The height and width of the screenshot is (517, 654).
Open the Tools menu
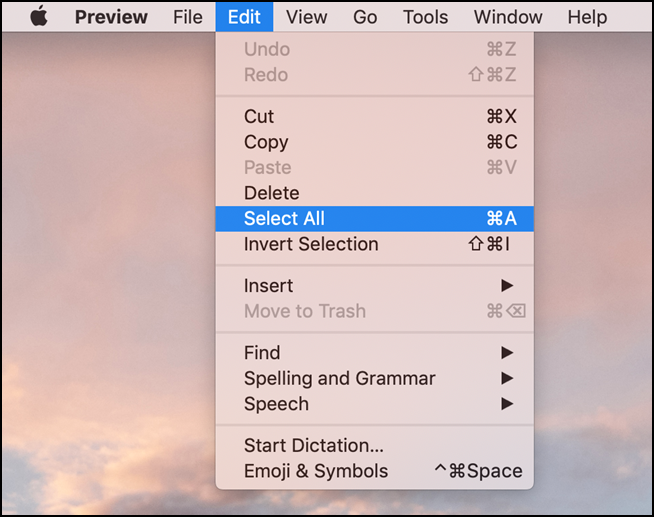[425, 17]
